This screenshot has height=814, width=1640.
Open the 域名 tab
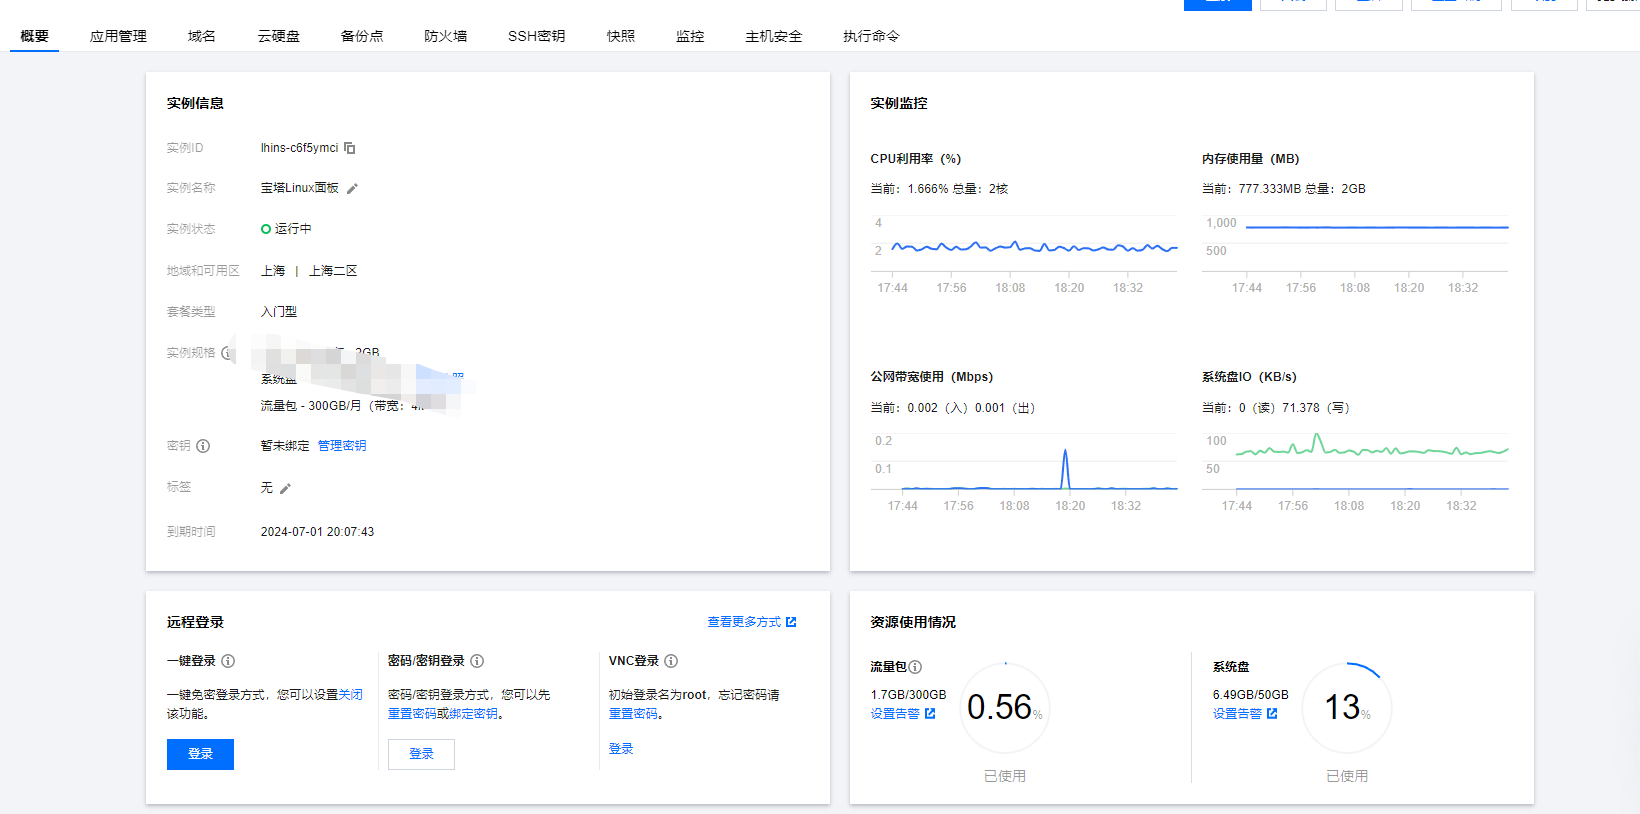click(x=202, y=36)
